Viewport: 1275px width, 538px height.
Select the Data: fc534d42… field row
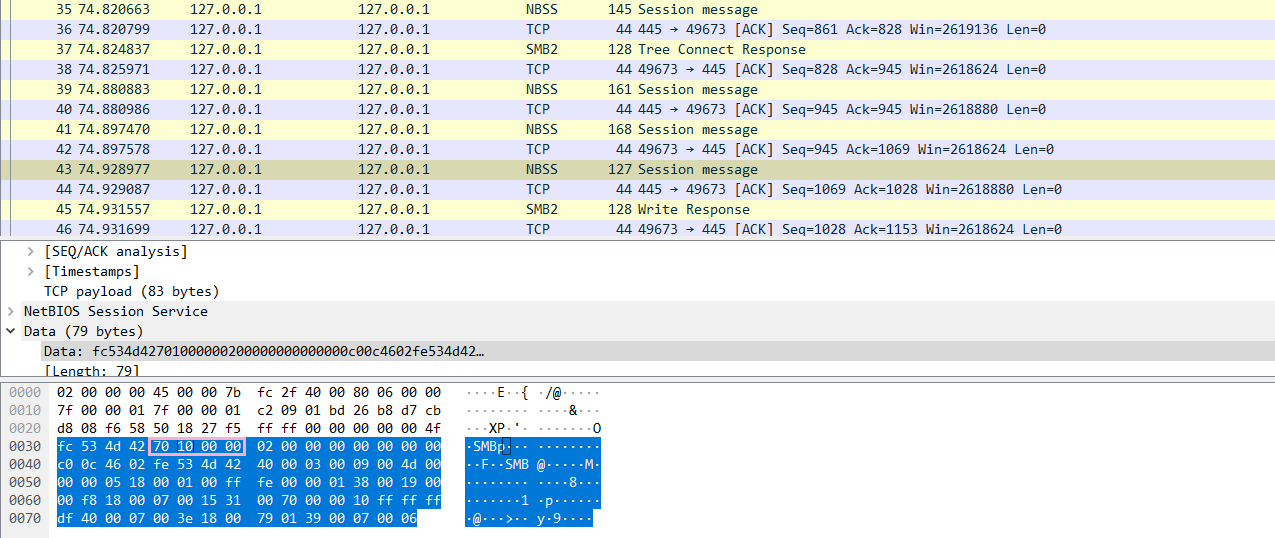tap(264, 351)
